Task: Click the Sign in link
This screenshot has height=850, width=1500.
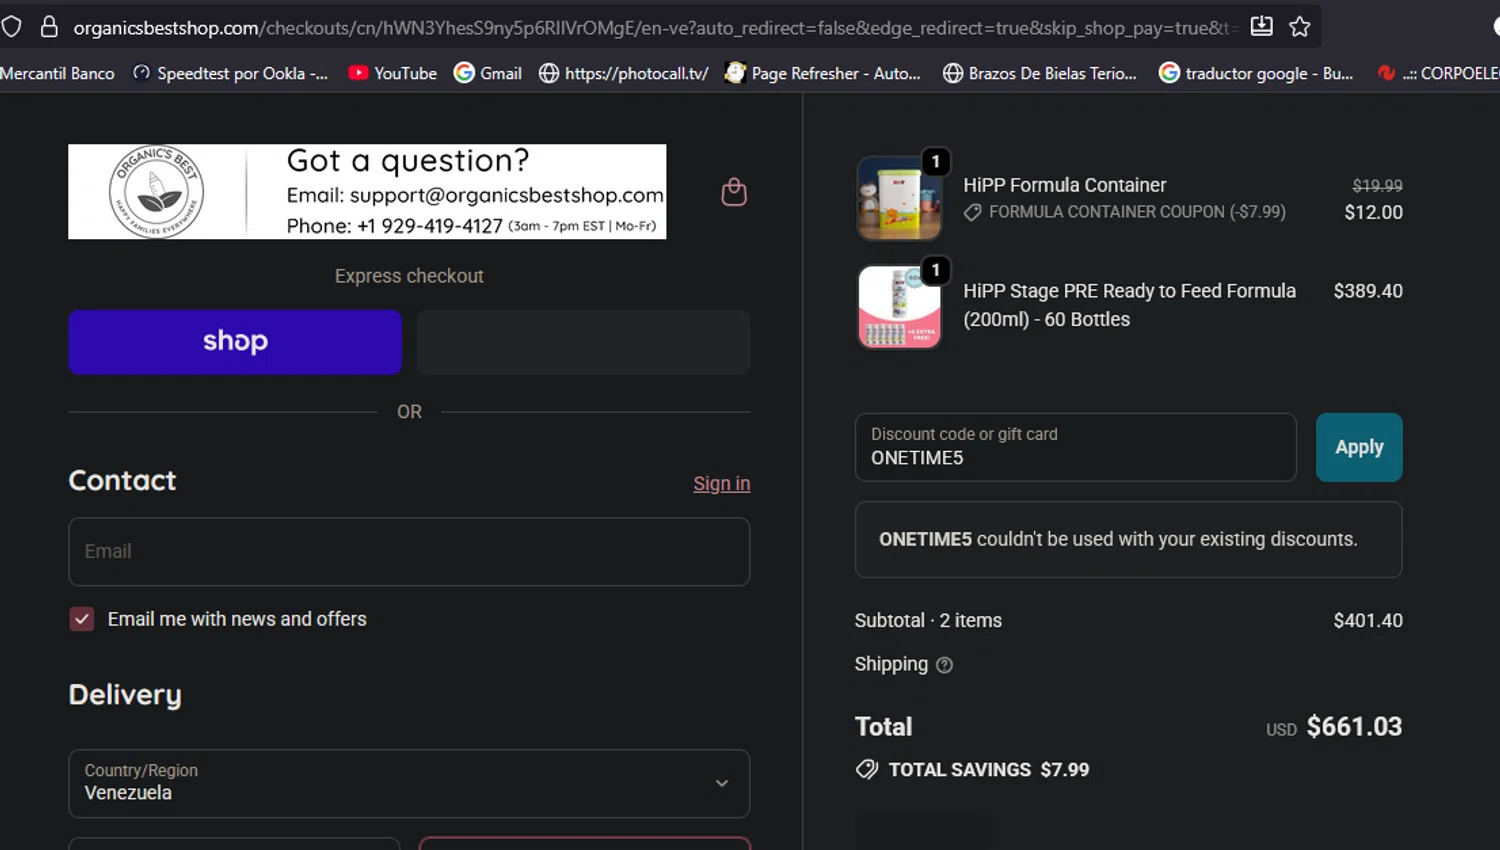Action: 721,483
